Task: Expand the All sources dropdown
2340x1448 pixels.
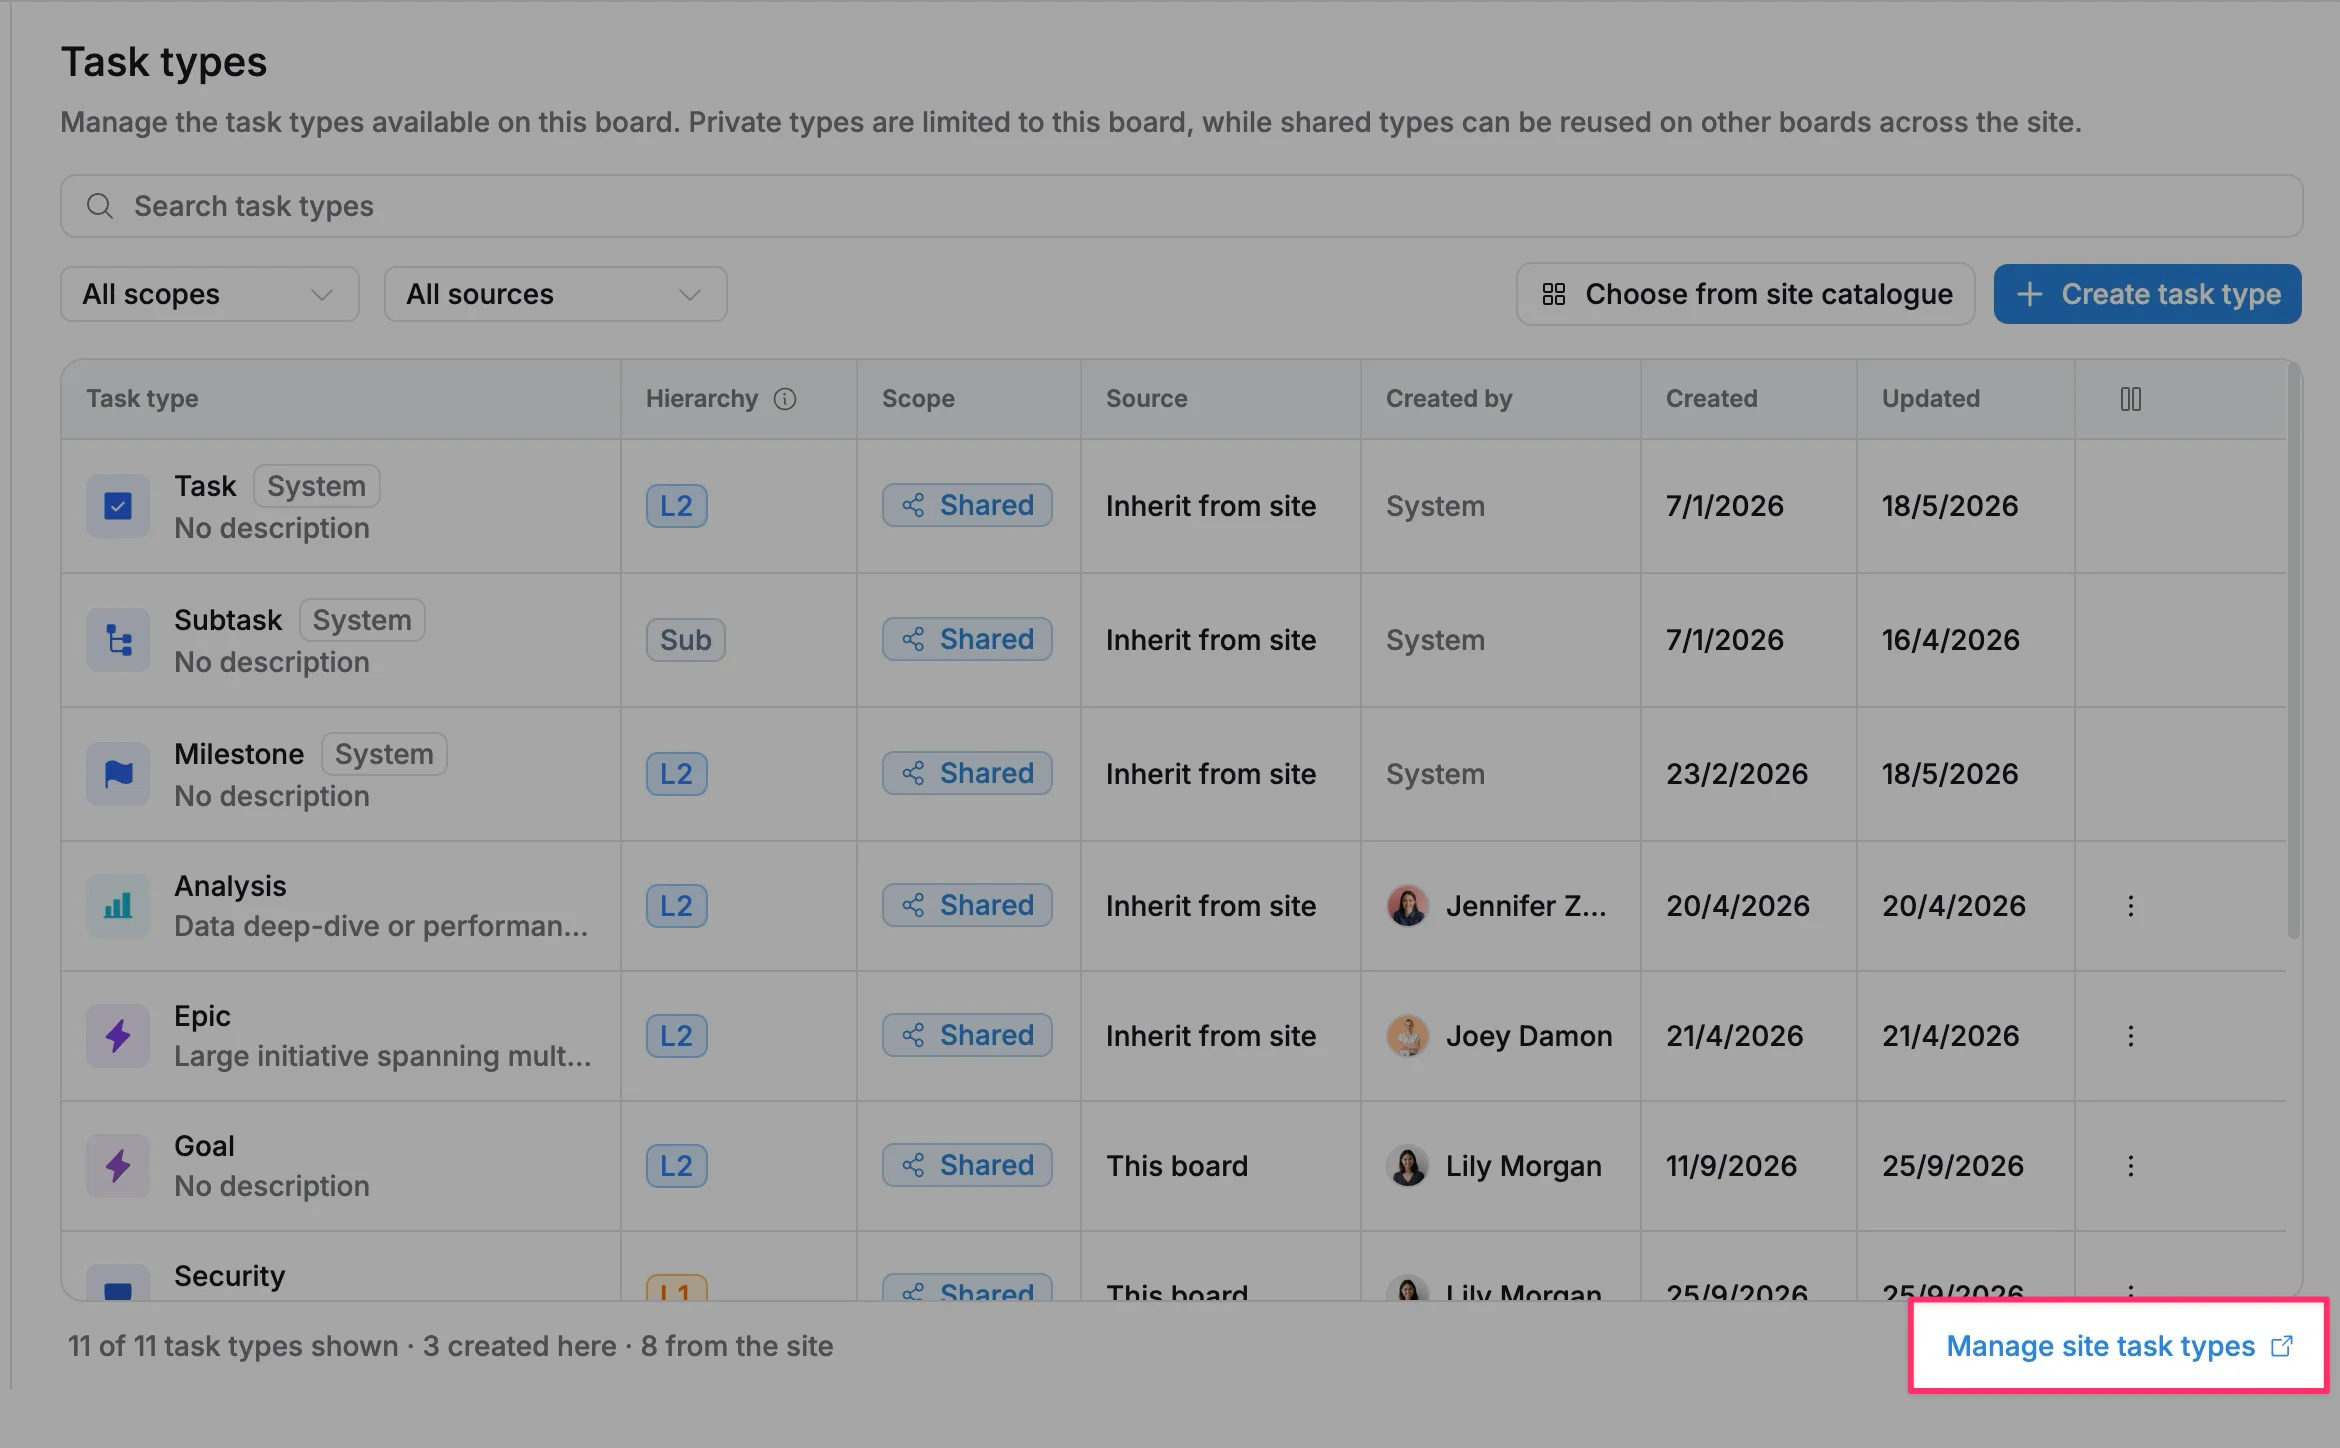Action: pyautogui.click(x=555, y=294)
